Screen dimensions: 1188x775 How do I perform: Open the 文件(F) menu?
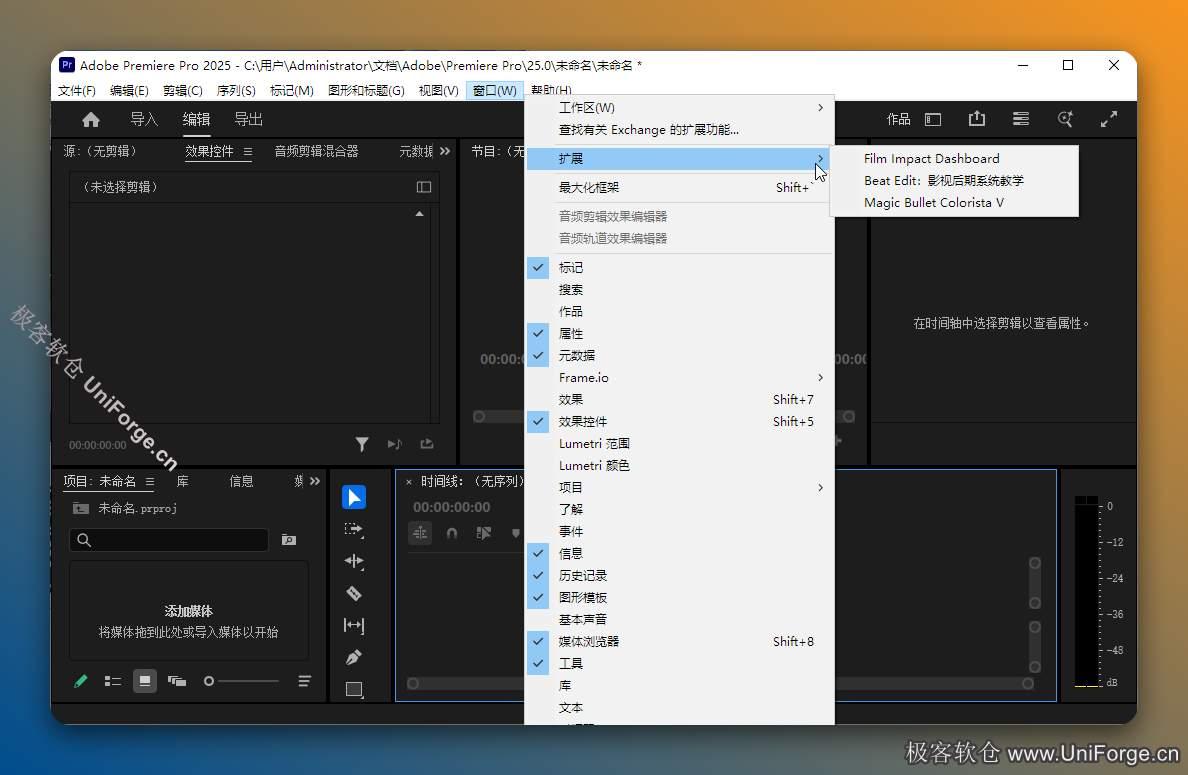coord(77,91)
